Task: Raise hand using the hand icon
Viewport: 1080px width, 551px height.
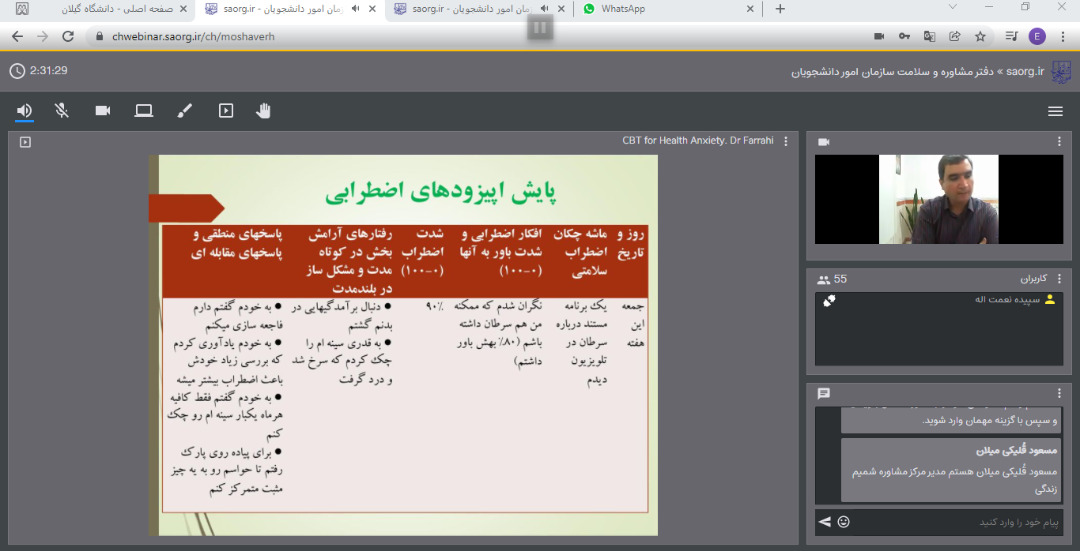Action: click(x=264, y=111)
